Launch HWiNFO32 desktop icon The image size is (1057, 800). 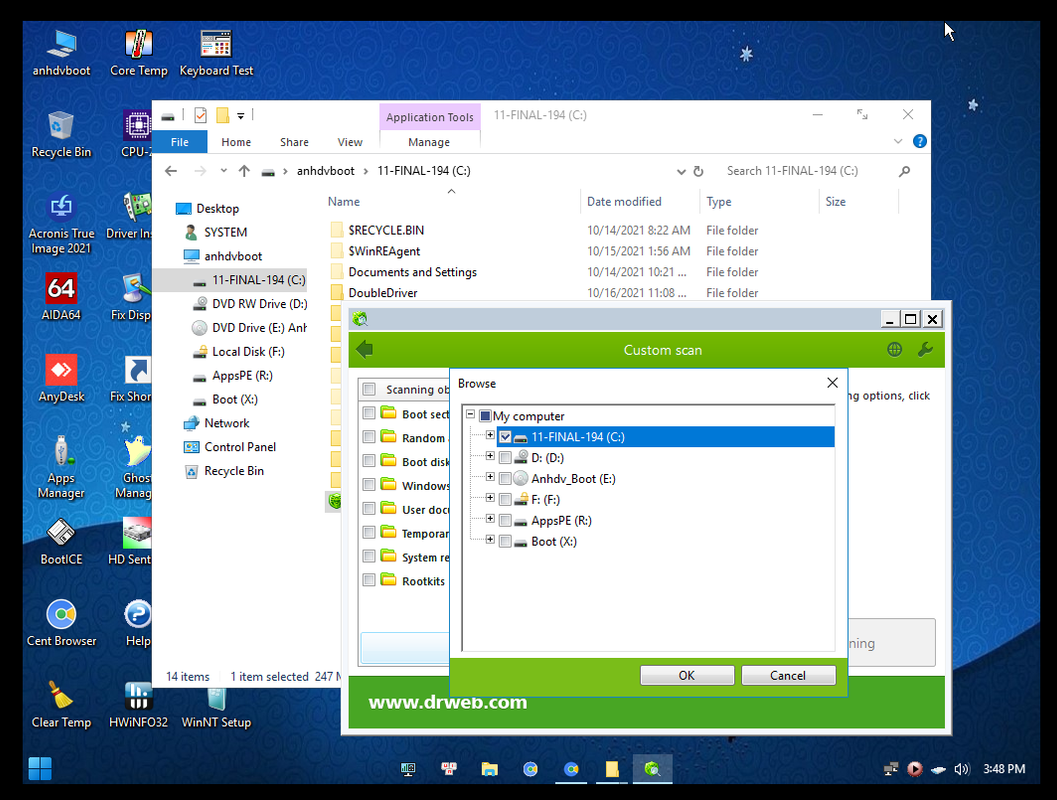pos(138,705)
